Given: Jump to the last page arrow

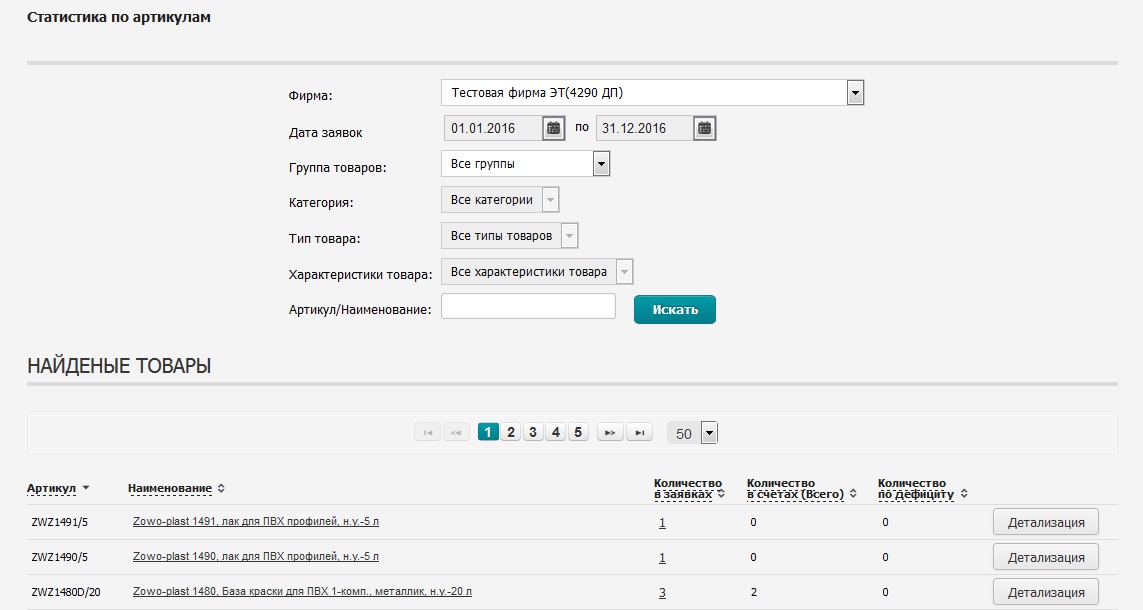Looking at the screenshot, I should click(x=639, y=432).
